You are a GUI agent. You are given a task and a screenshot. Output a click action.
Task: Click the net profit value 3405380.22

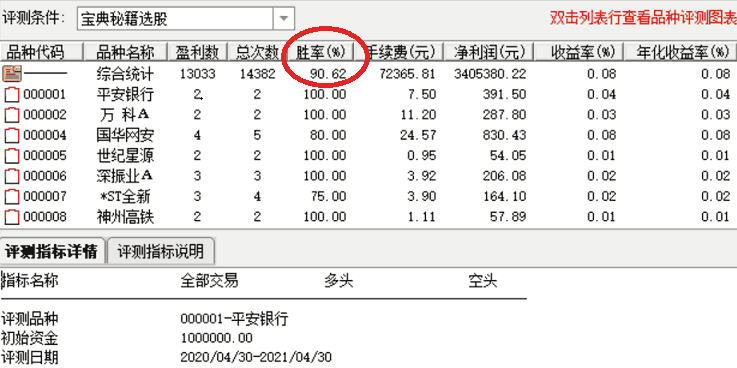point(490,74)
